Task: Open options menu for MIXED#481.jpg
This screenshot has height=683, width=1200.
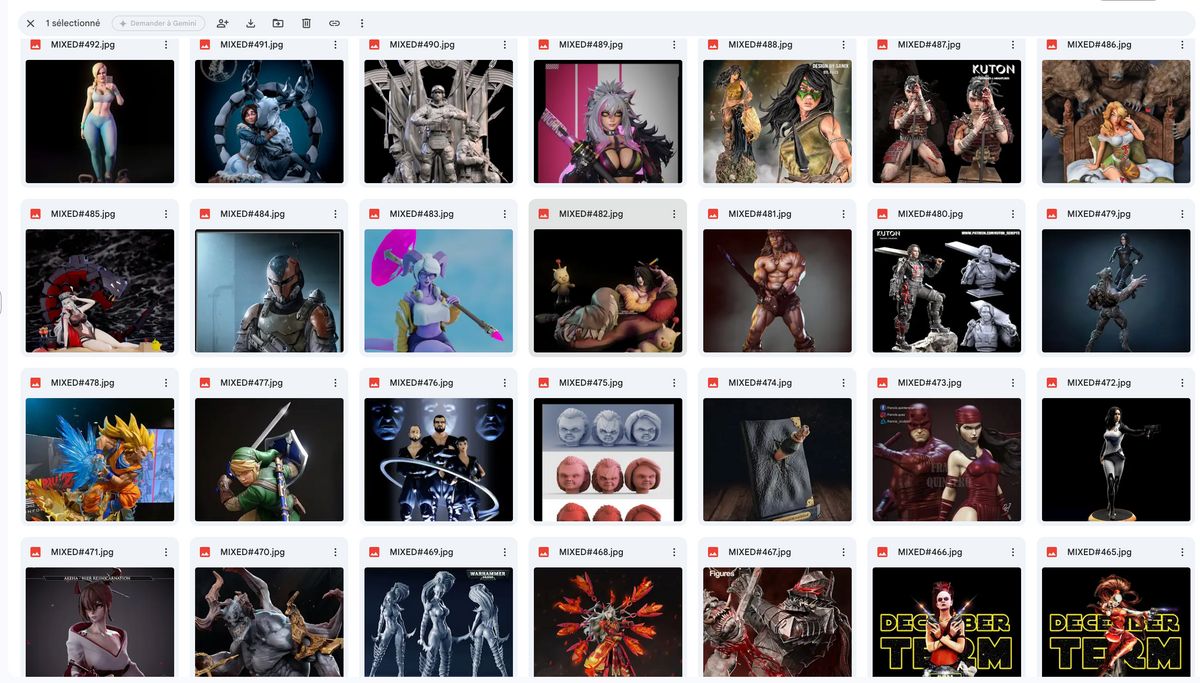Action: [844, 214]
